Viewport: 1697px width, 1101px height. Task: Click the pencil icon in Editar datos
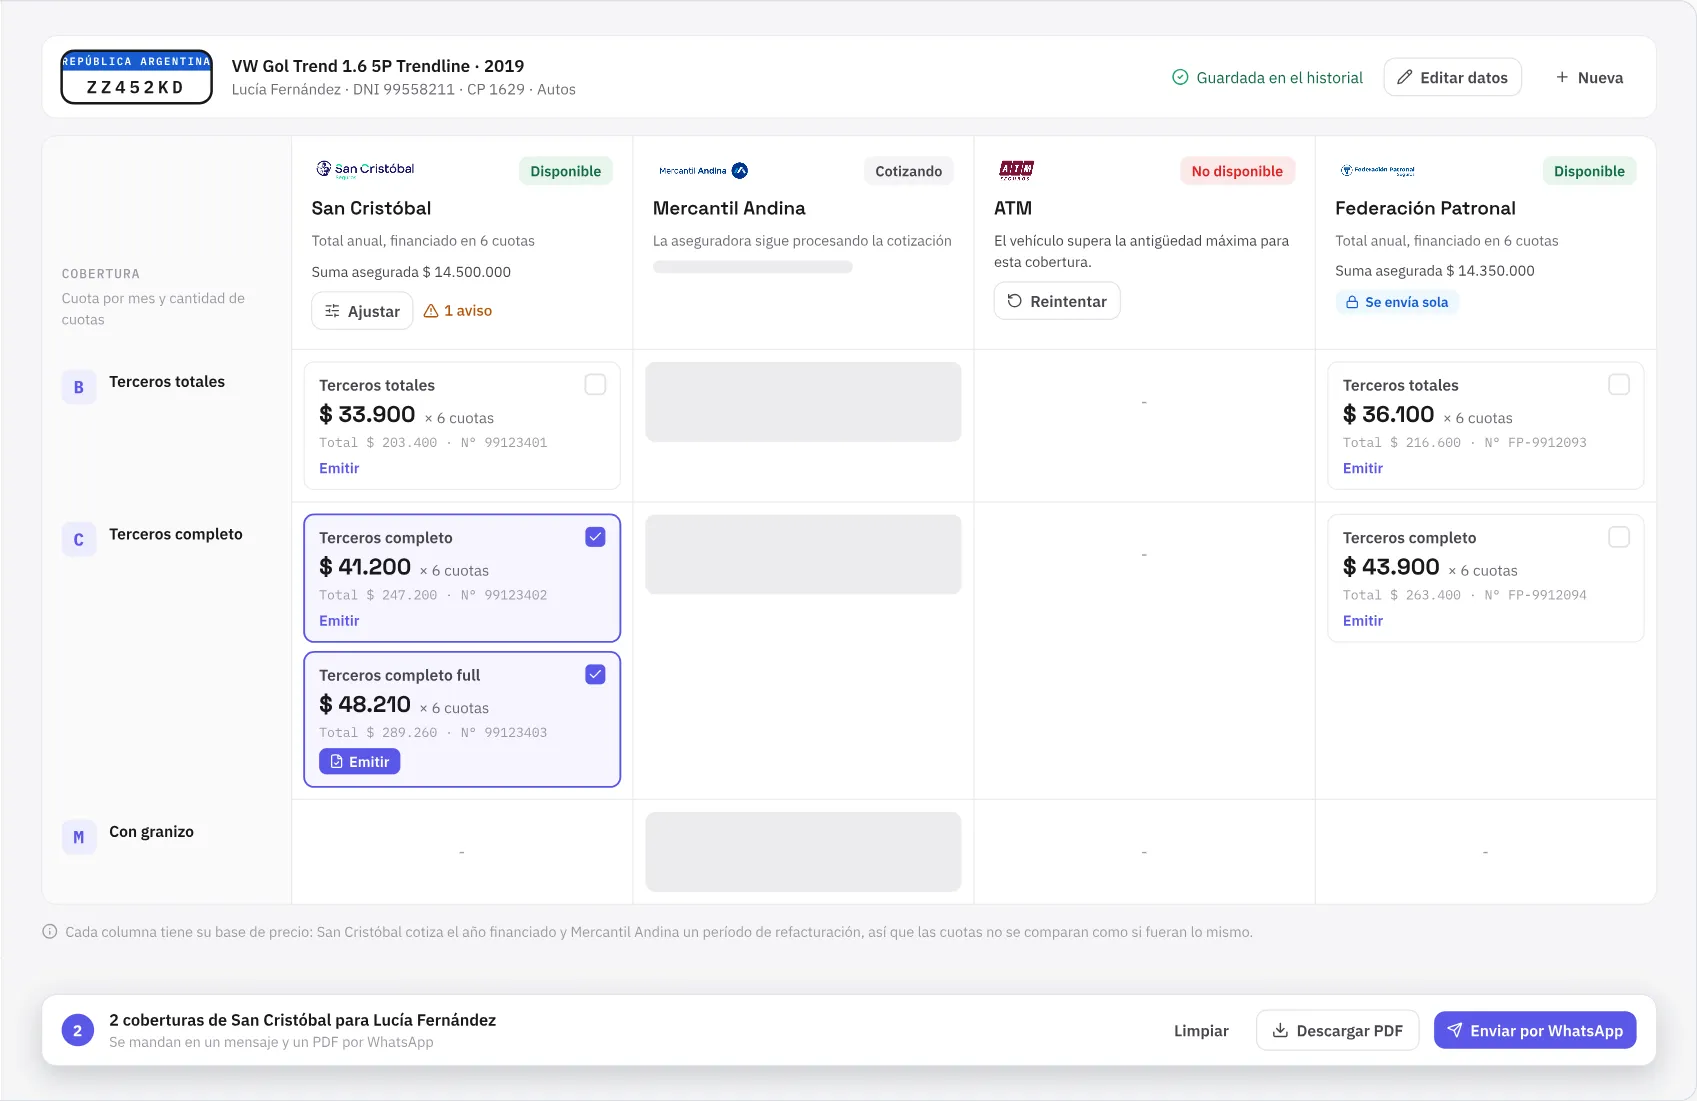1405,77
